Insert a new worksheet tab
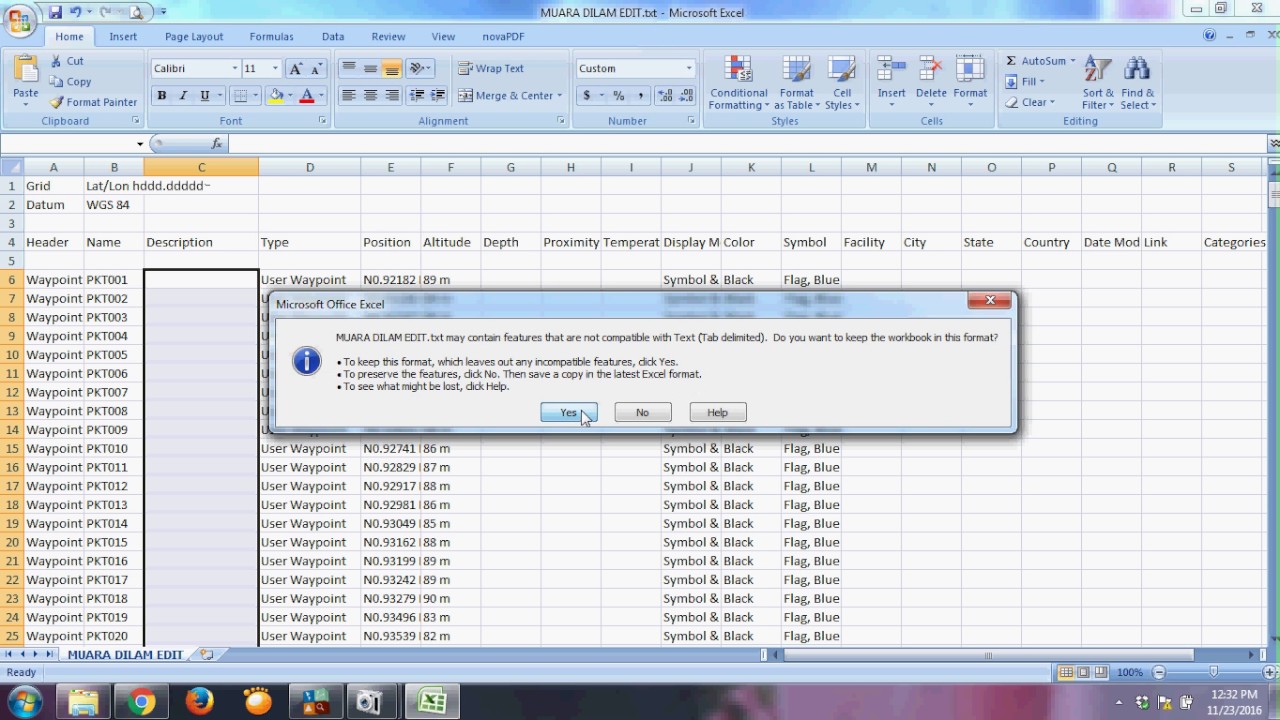Image resolution: width=1280 pixels, height=720 pixels. 206,655
